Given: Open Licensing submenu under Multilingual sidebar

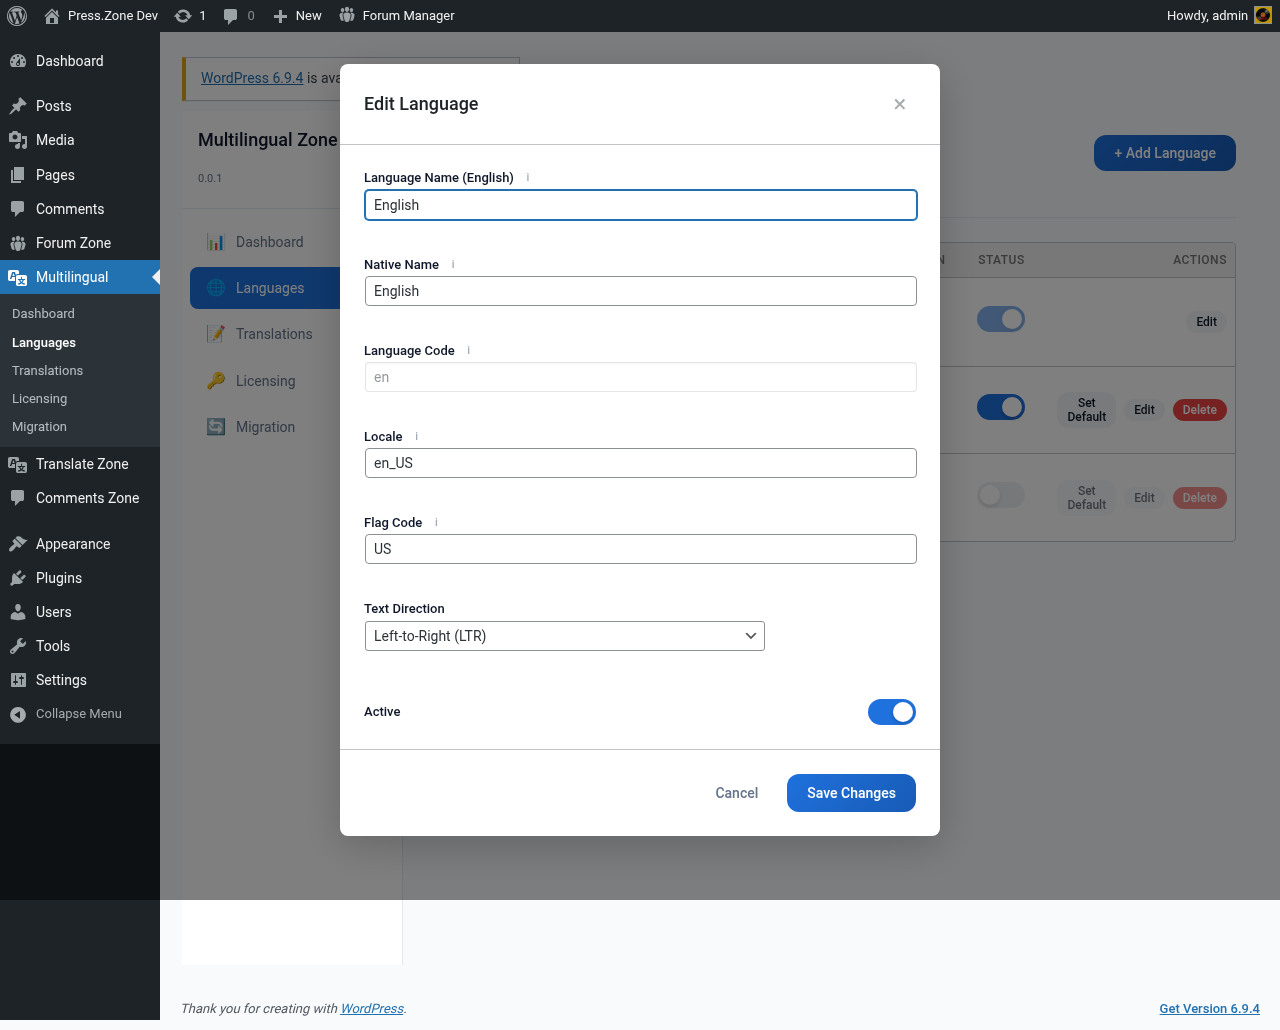Looking at the screenshot, I should click(40, 398).
